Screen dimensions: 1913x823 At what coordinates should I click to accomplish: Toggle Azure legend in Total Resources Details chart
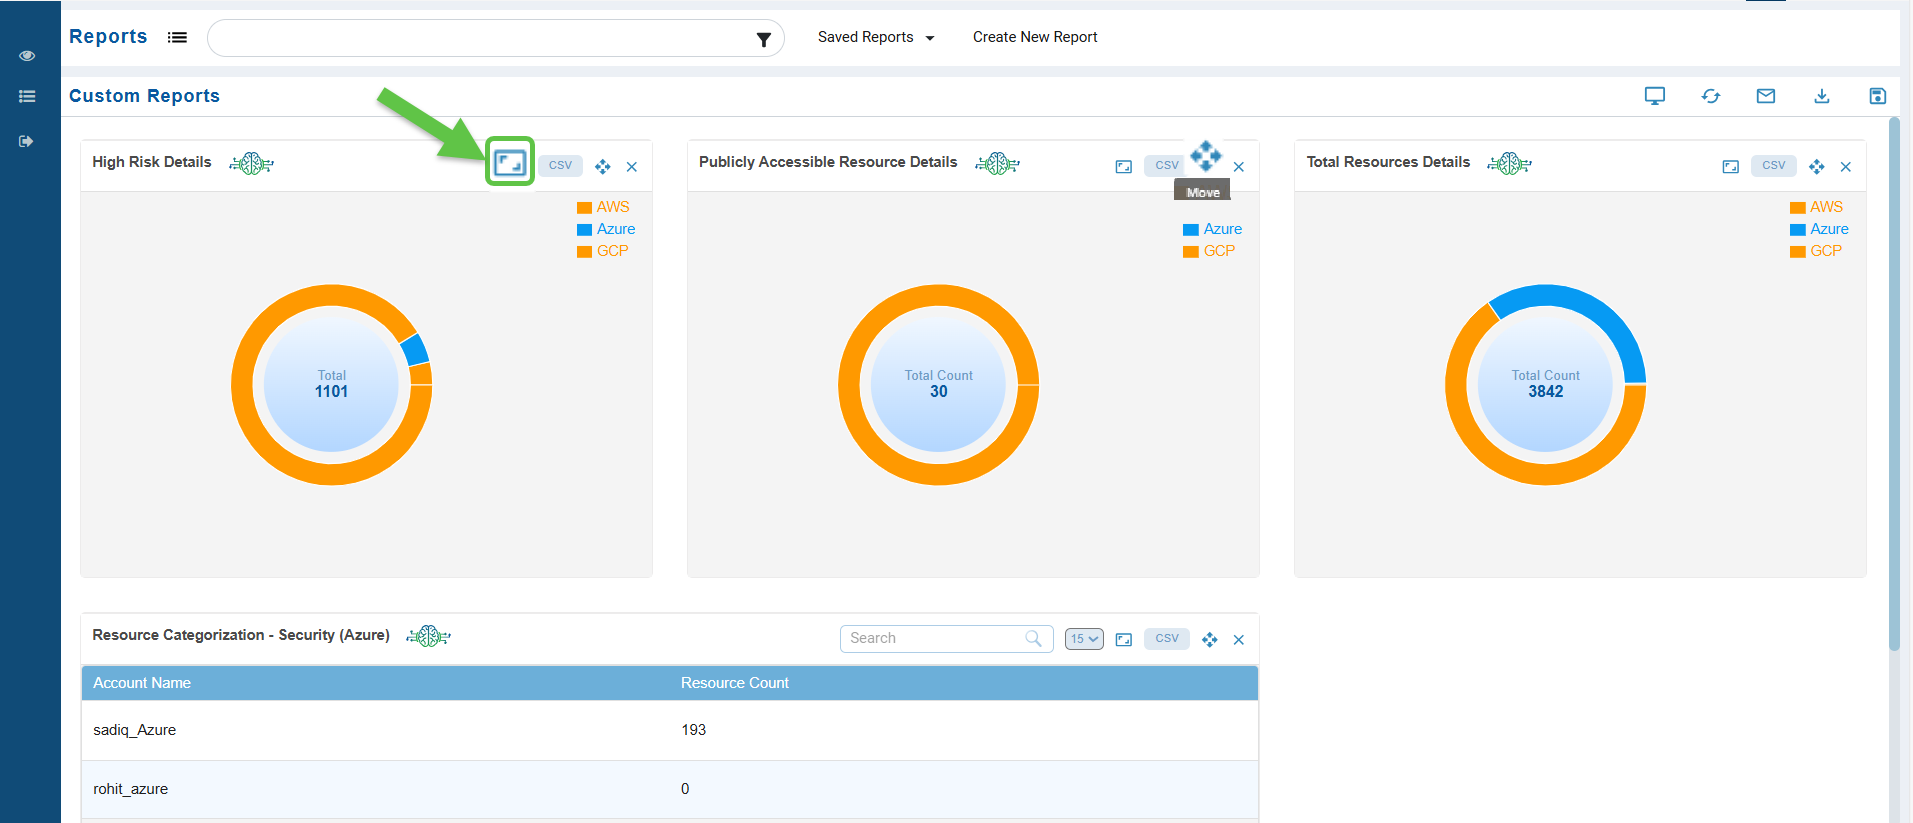[x=1819, y=229]
